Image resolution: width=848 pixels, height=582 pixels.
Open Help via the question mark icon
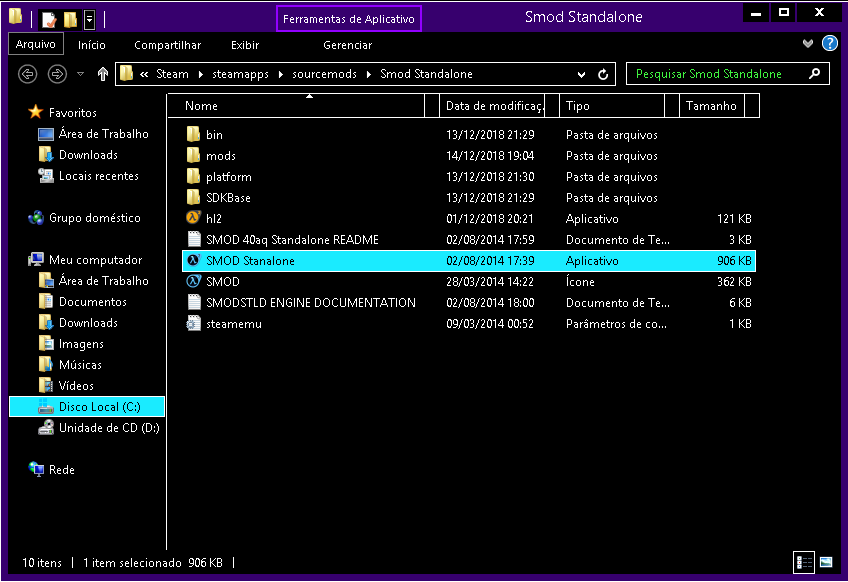click(830, 43)
